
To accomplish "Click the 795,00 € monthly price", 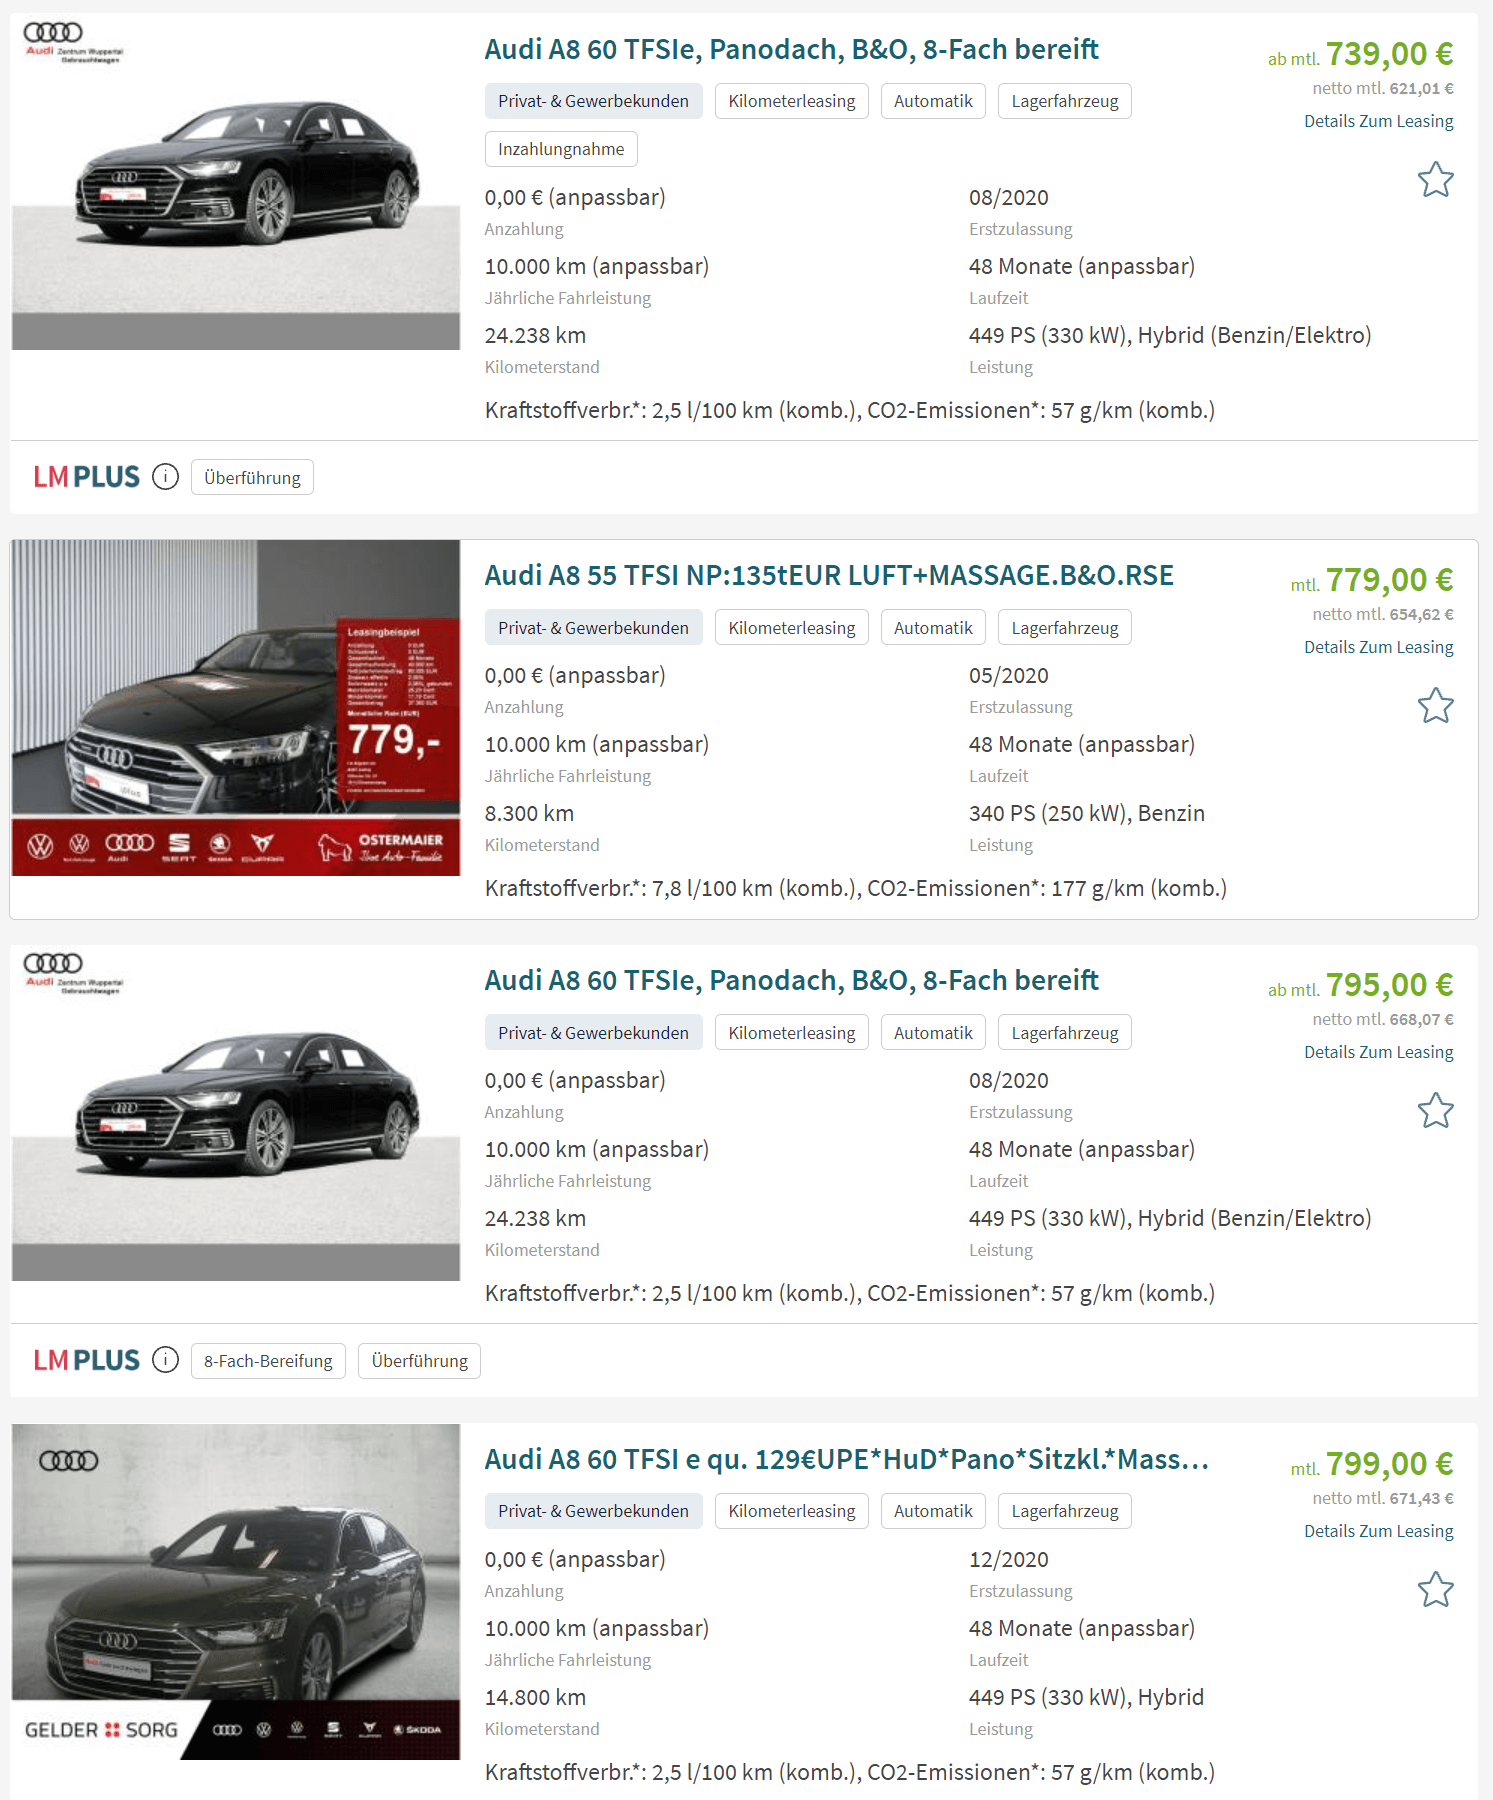I will click(1389, 985).
